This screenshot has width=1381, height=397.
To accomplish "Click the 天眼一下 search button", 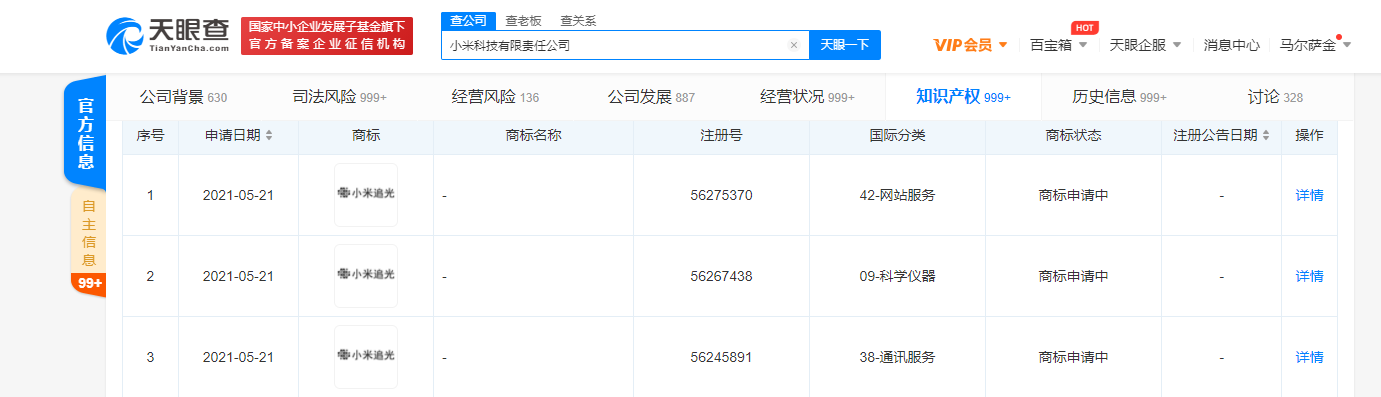I will [x=845, y=45].
